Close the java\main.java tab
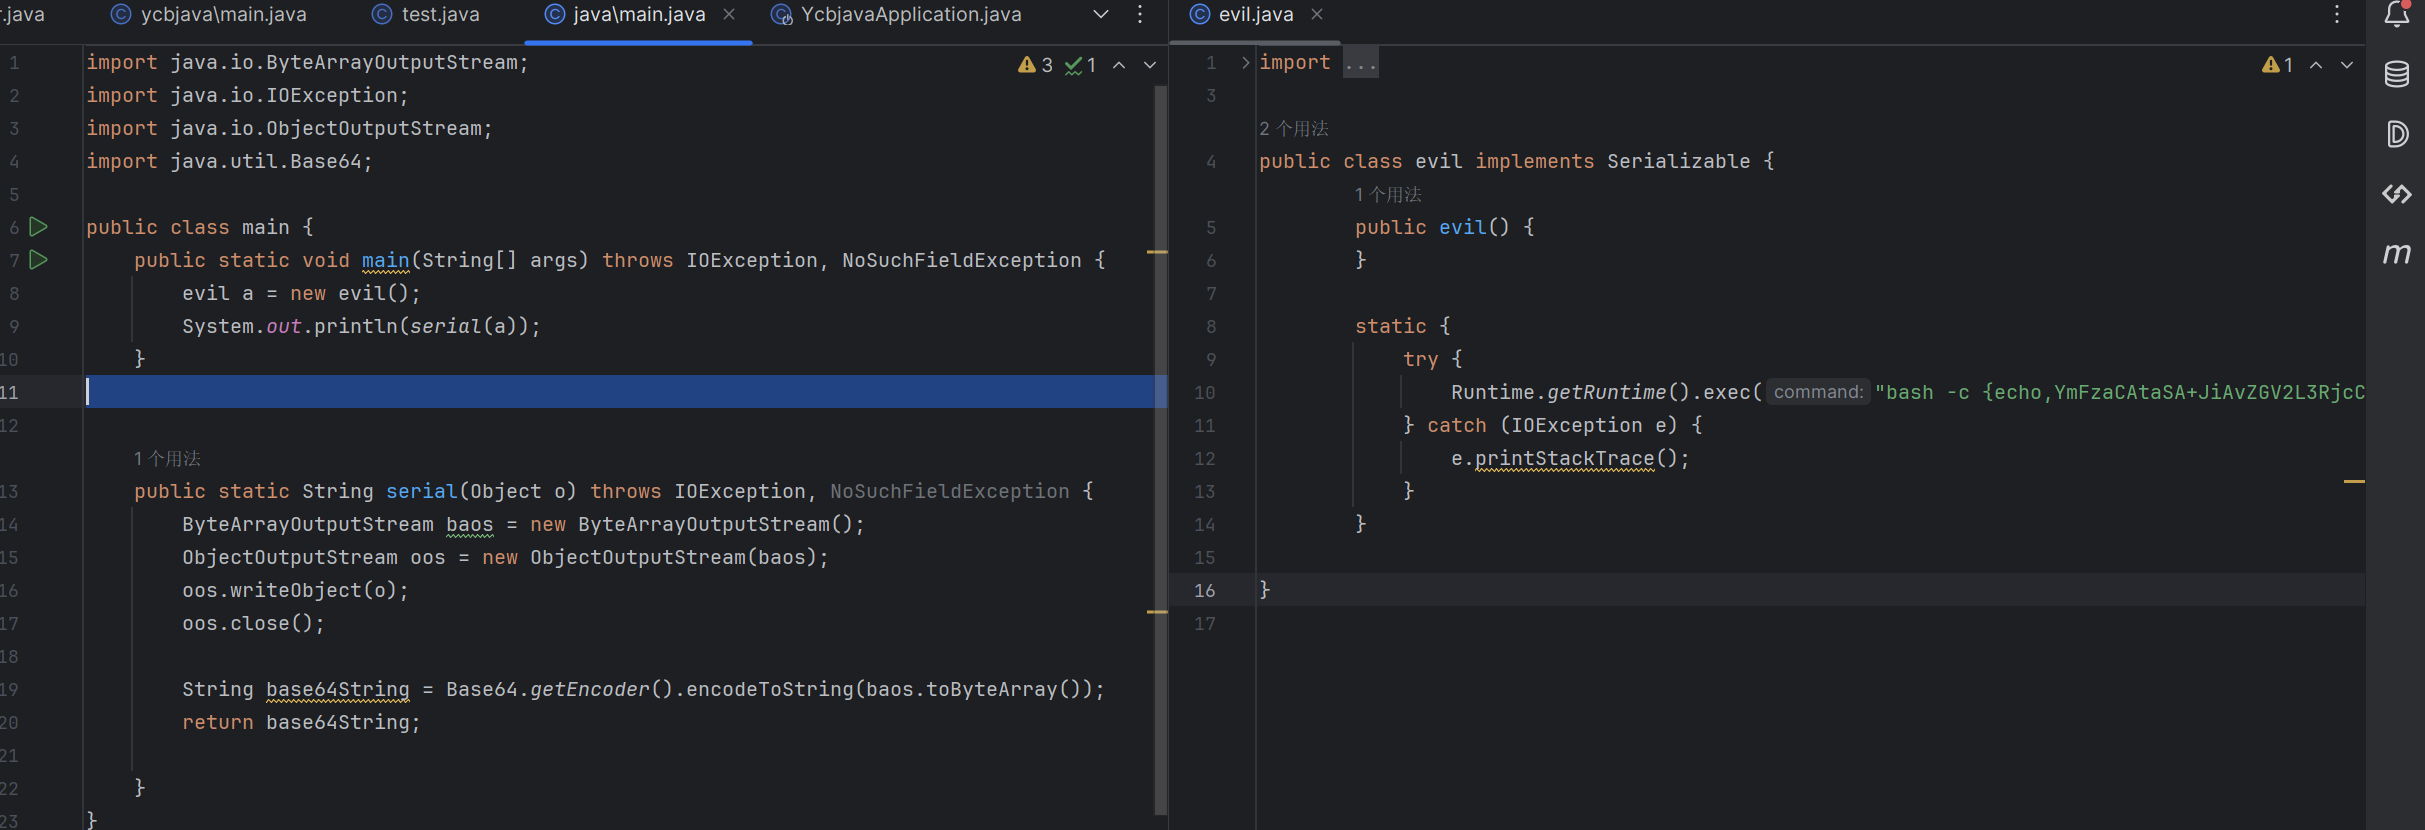This screenshot has width=2425, height=830. coord(729,15)
